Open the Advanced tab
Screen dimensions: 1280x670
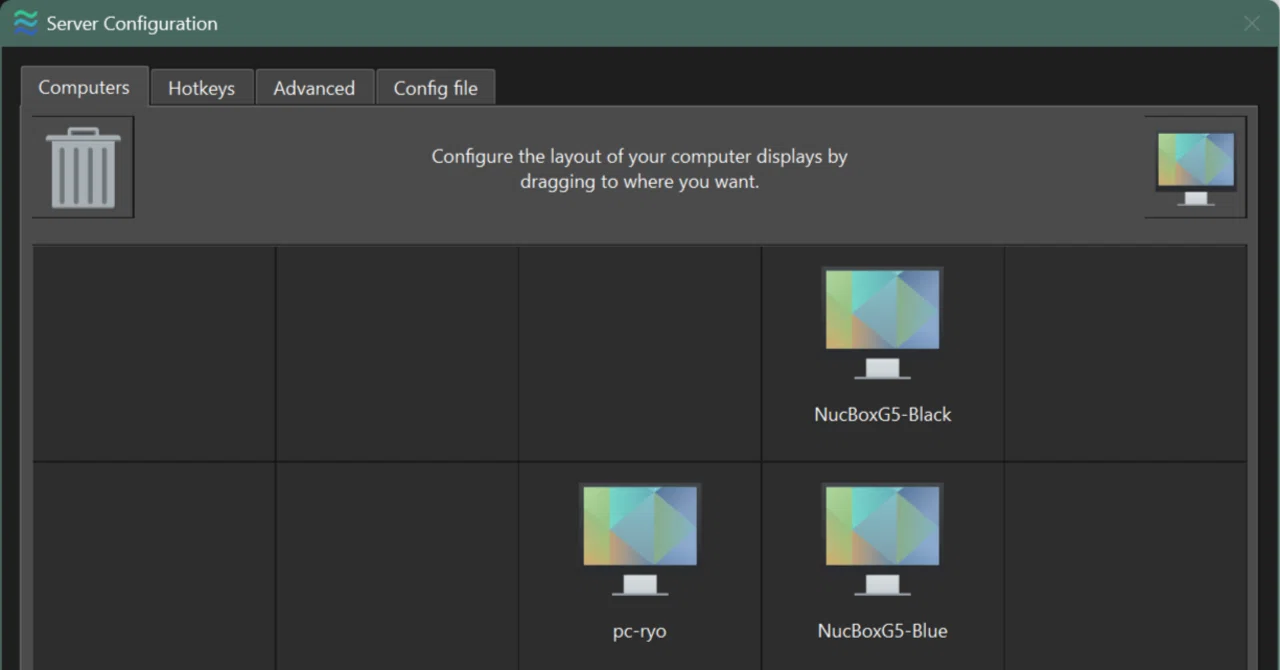(314, 88)
